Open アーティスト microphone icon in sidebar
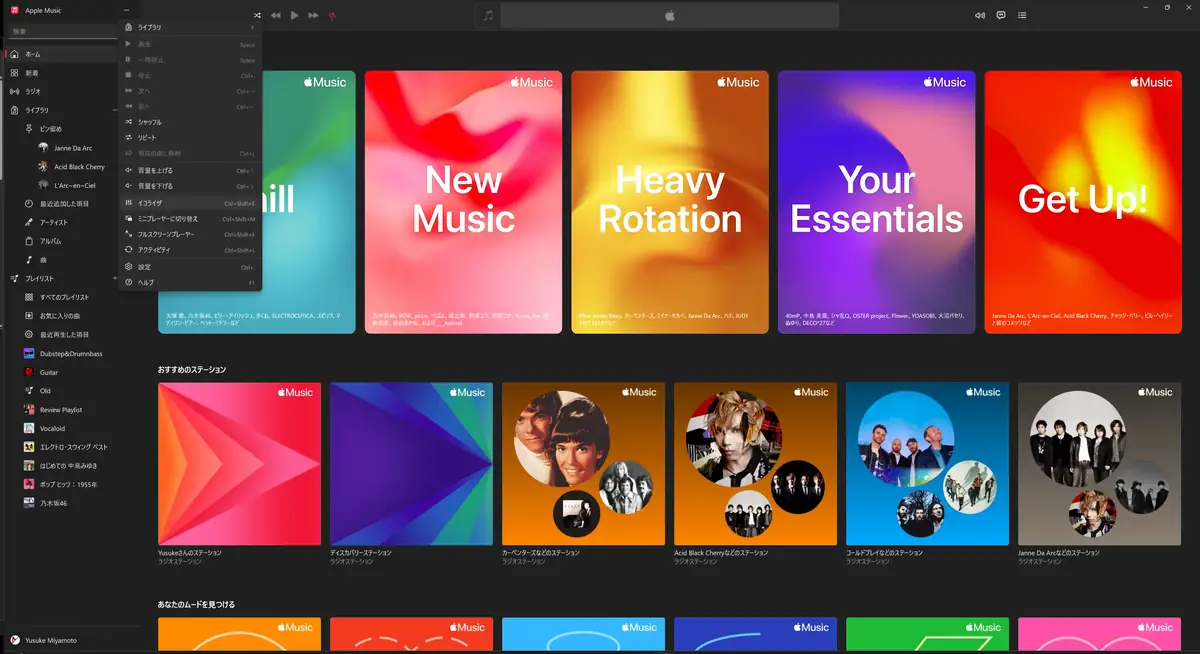This screenshot has height=654, width=1200. coord(29,222)
